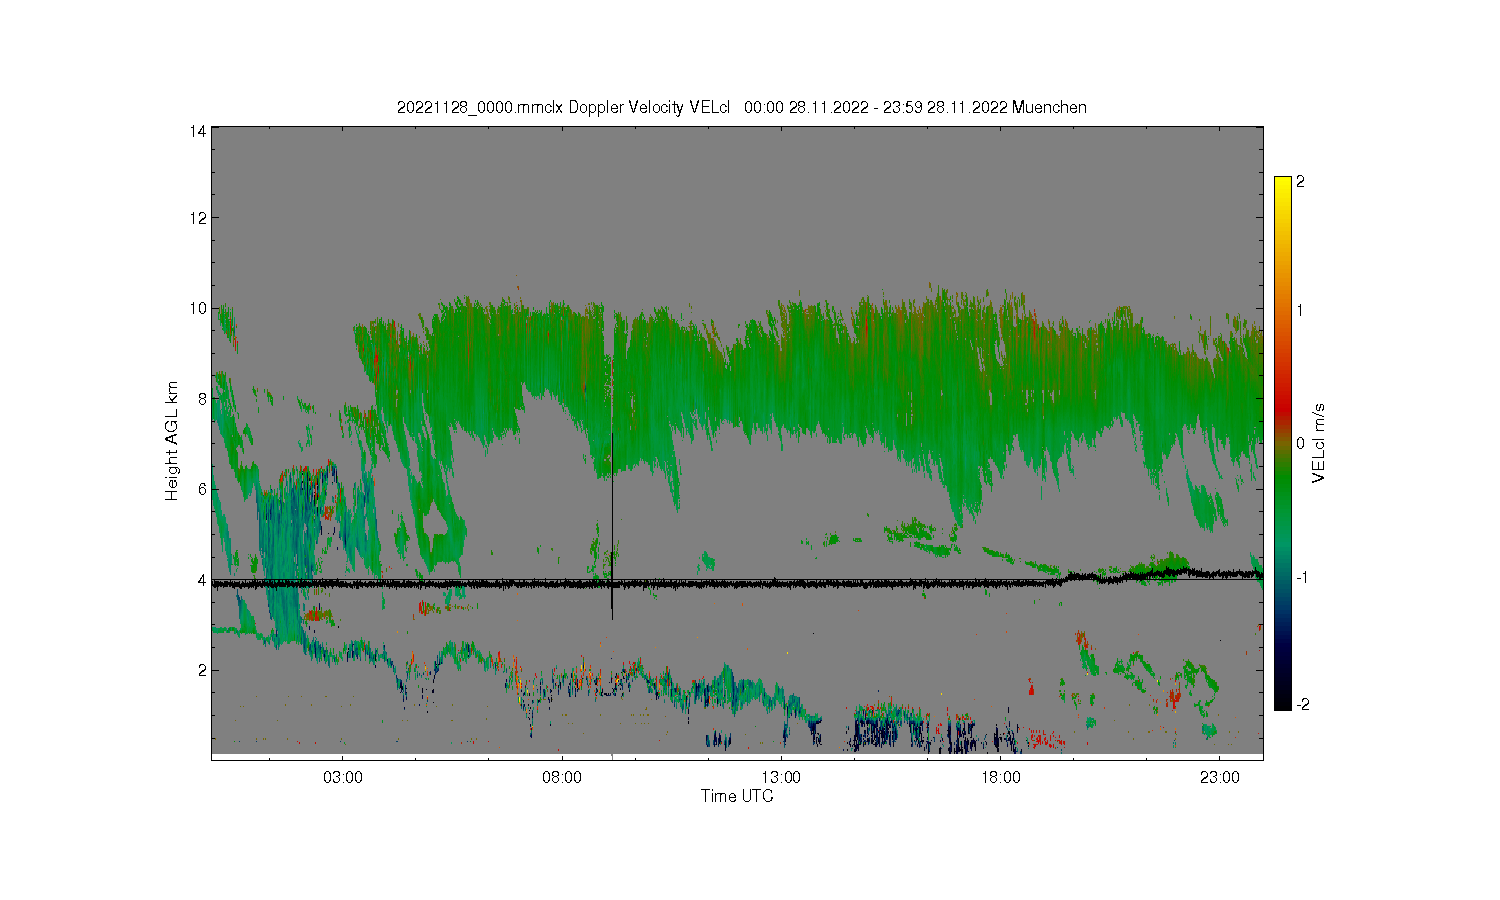Screen dimensions: 1500x900
Task: Click the colorbar '-1' label
Action: [1302, 578]
